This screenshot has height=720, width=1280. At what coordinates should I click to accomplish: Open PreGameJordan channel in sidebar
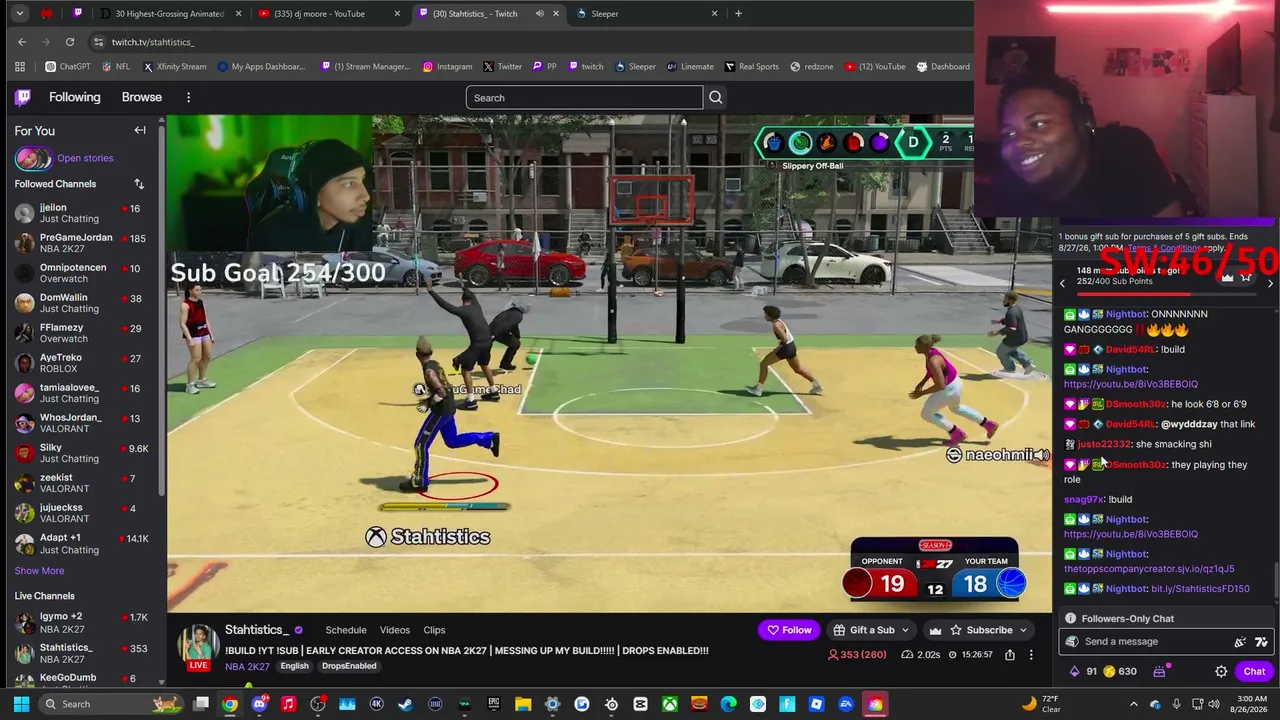pyautogui.click(x=80, y=243)
